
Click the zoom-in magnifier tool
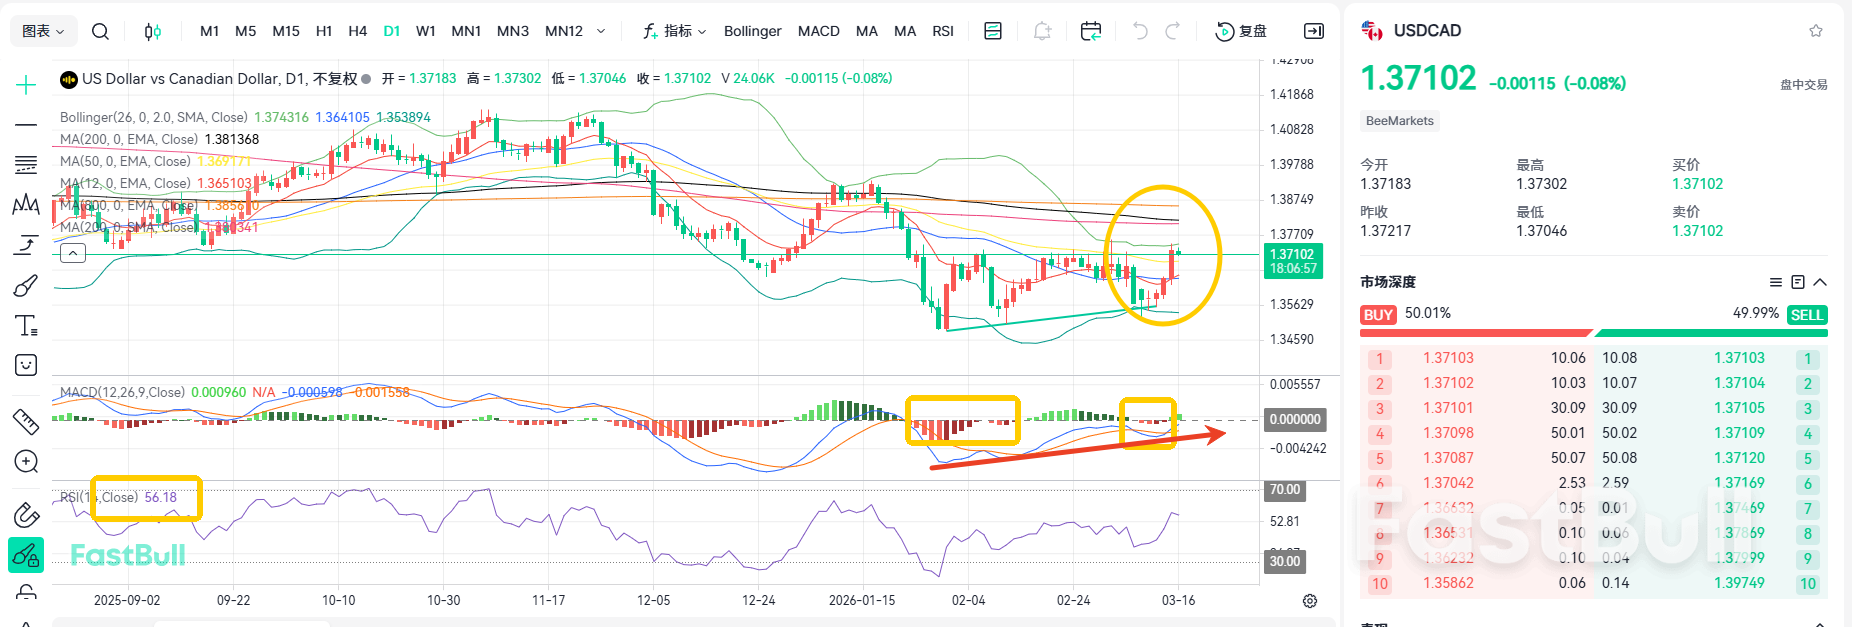pyautogui.click(x=26, y=461)
